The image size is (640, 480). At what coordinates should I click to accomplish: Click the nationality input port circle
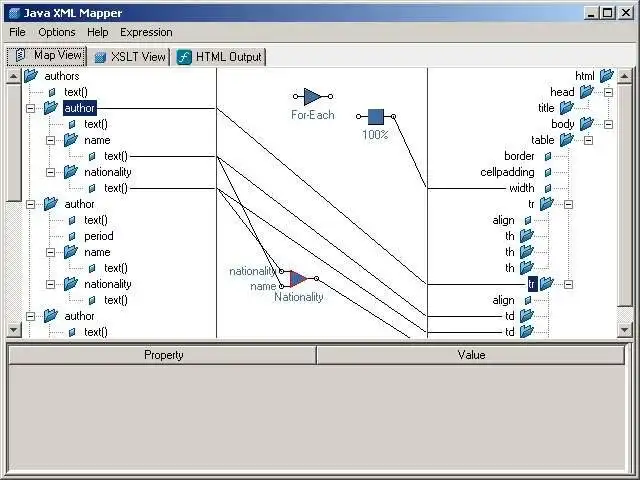(281, 271)
